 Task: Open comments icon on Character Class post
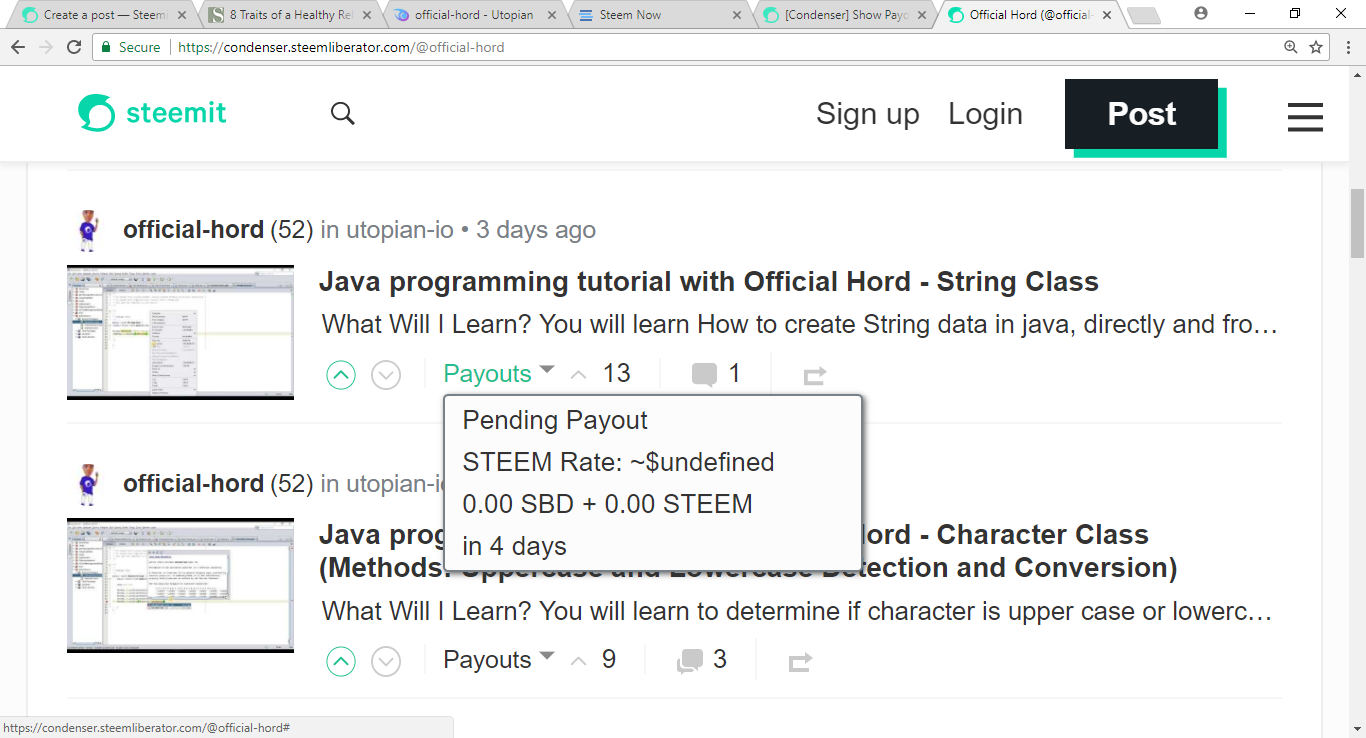pos(690,661)
